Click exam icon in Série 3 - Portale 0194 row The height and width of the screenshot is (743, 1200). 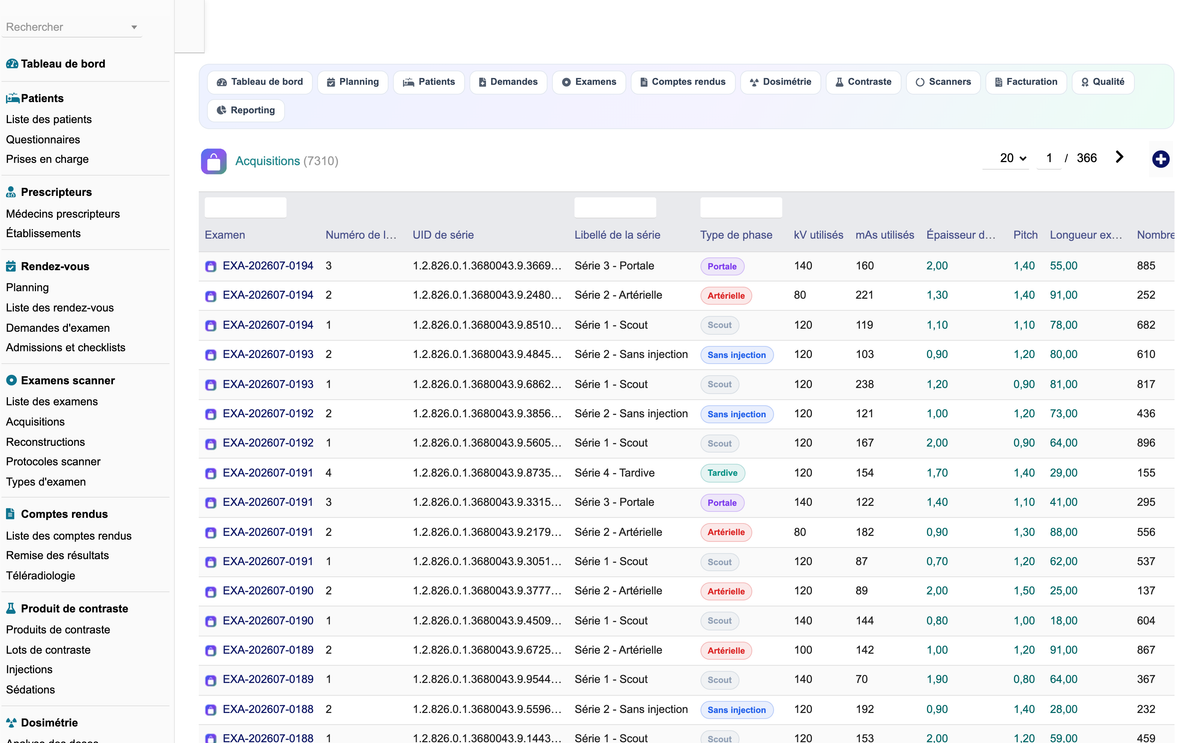211,267
